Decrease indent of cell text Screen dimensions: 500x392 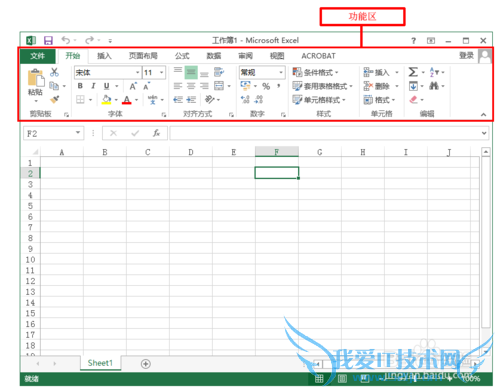coord(178,99)
